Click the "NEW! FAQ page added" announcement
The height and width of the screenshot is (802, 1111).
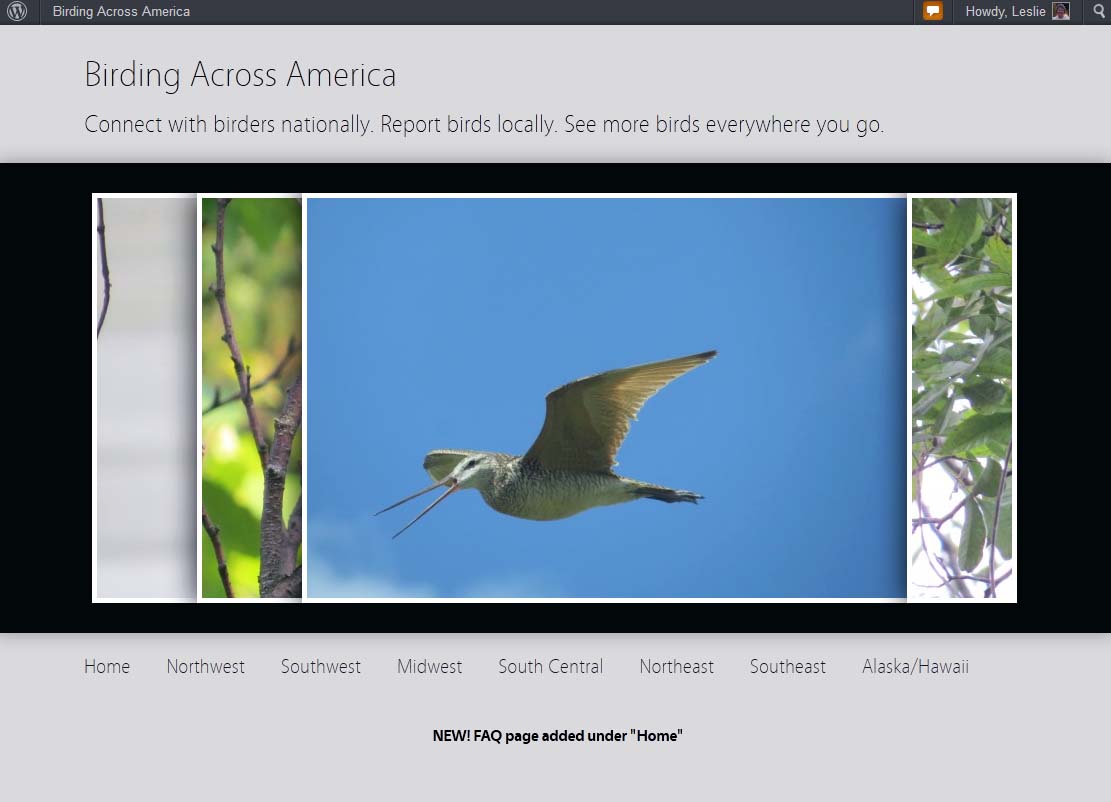point(557,736)
